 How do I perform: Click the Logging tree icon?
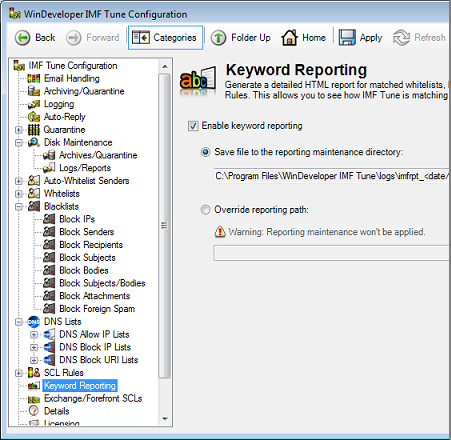(34, 104)
